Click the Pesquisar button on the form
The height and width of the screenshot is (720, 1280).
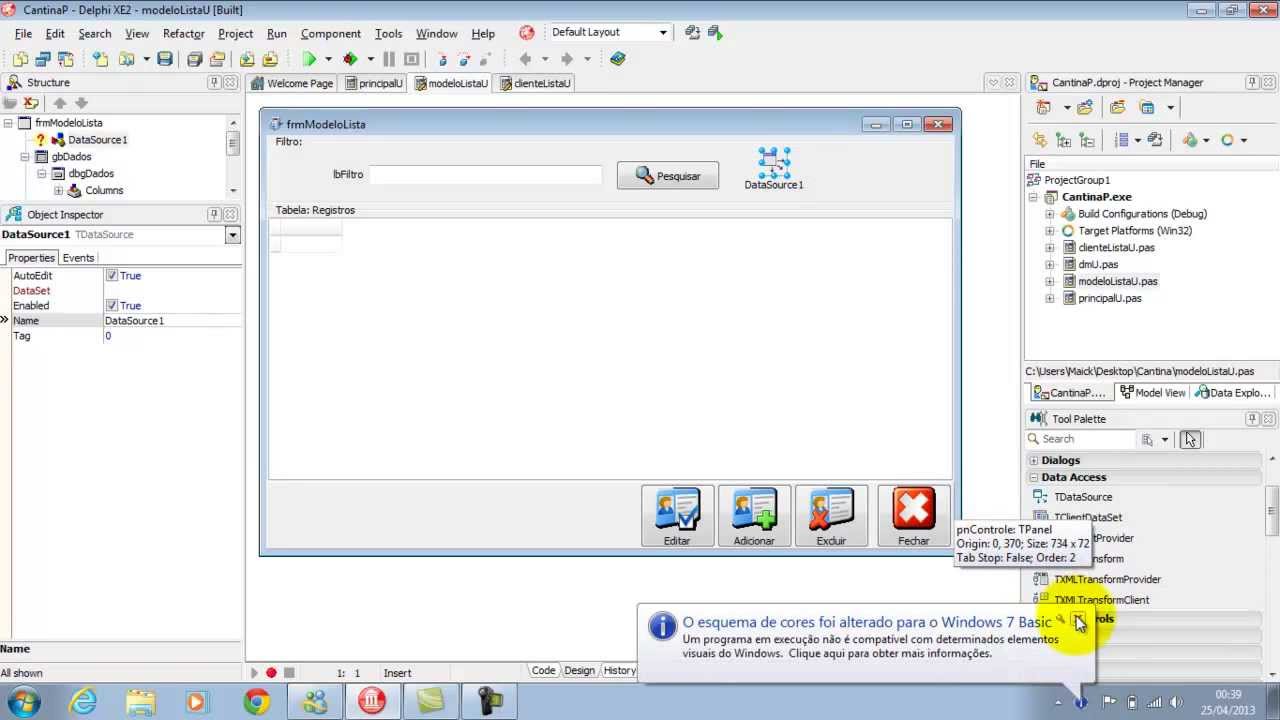668,175
